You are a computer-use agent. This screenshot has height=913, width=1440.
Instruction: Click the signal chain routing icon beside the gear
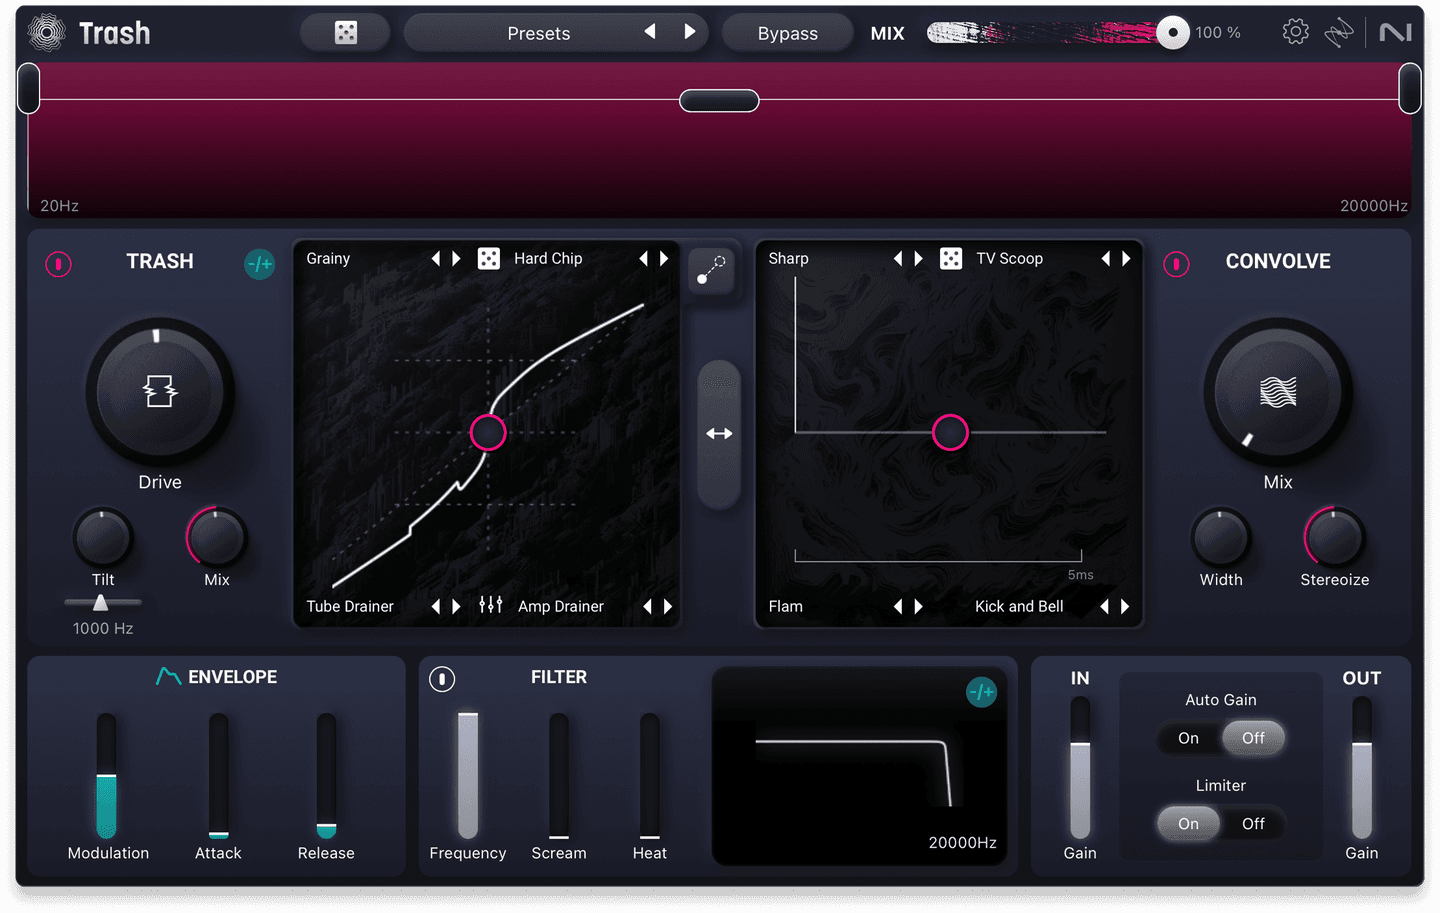point(1339,31)
